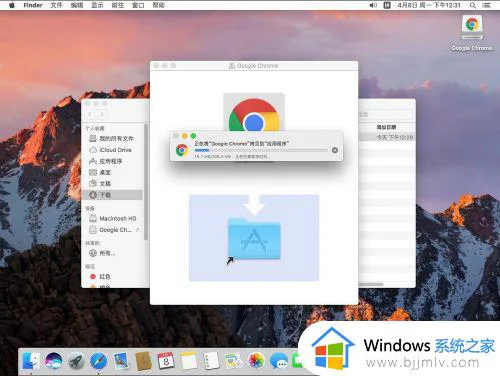Open Launchpad from the Dock

click(76, 361)
